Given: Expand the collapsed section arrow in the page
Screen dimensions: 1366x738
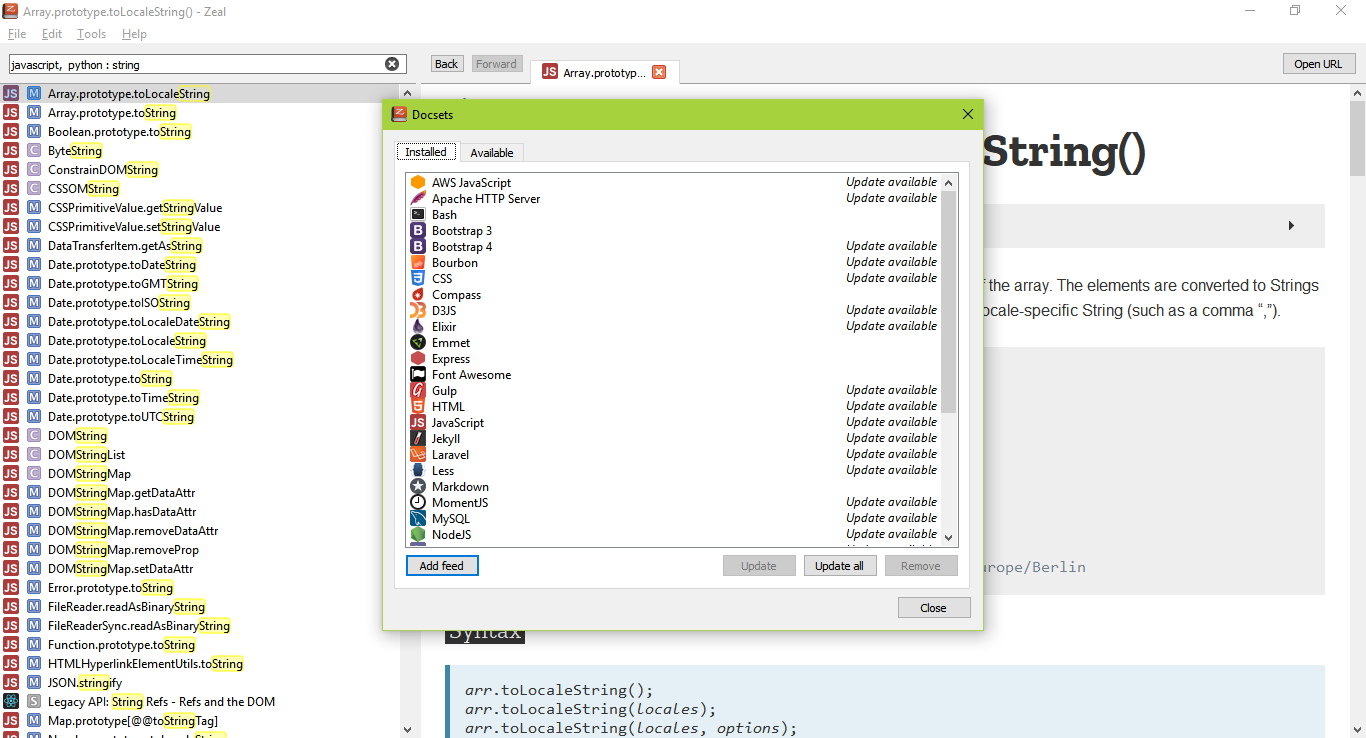Looking at the screenshot, I should [1291, 226].
